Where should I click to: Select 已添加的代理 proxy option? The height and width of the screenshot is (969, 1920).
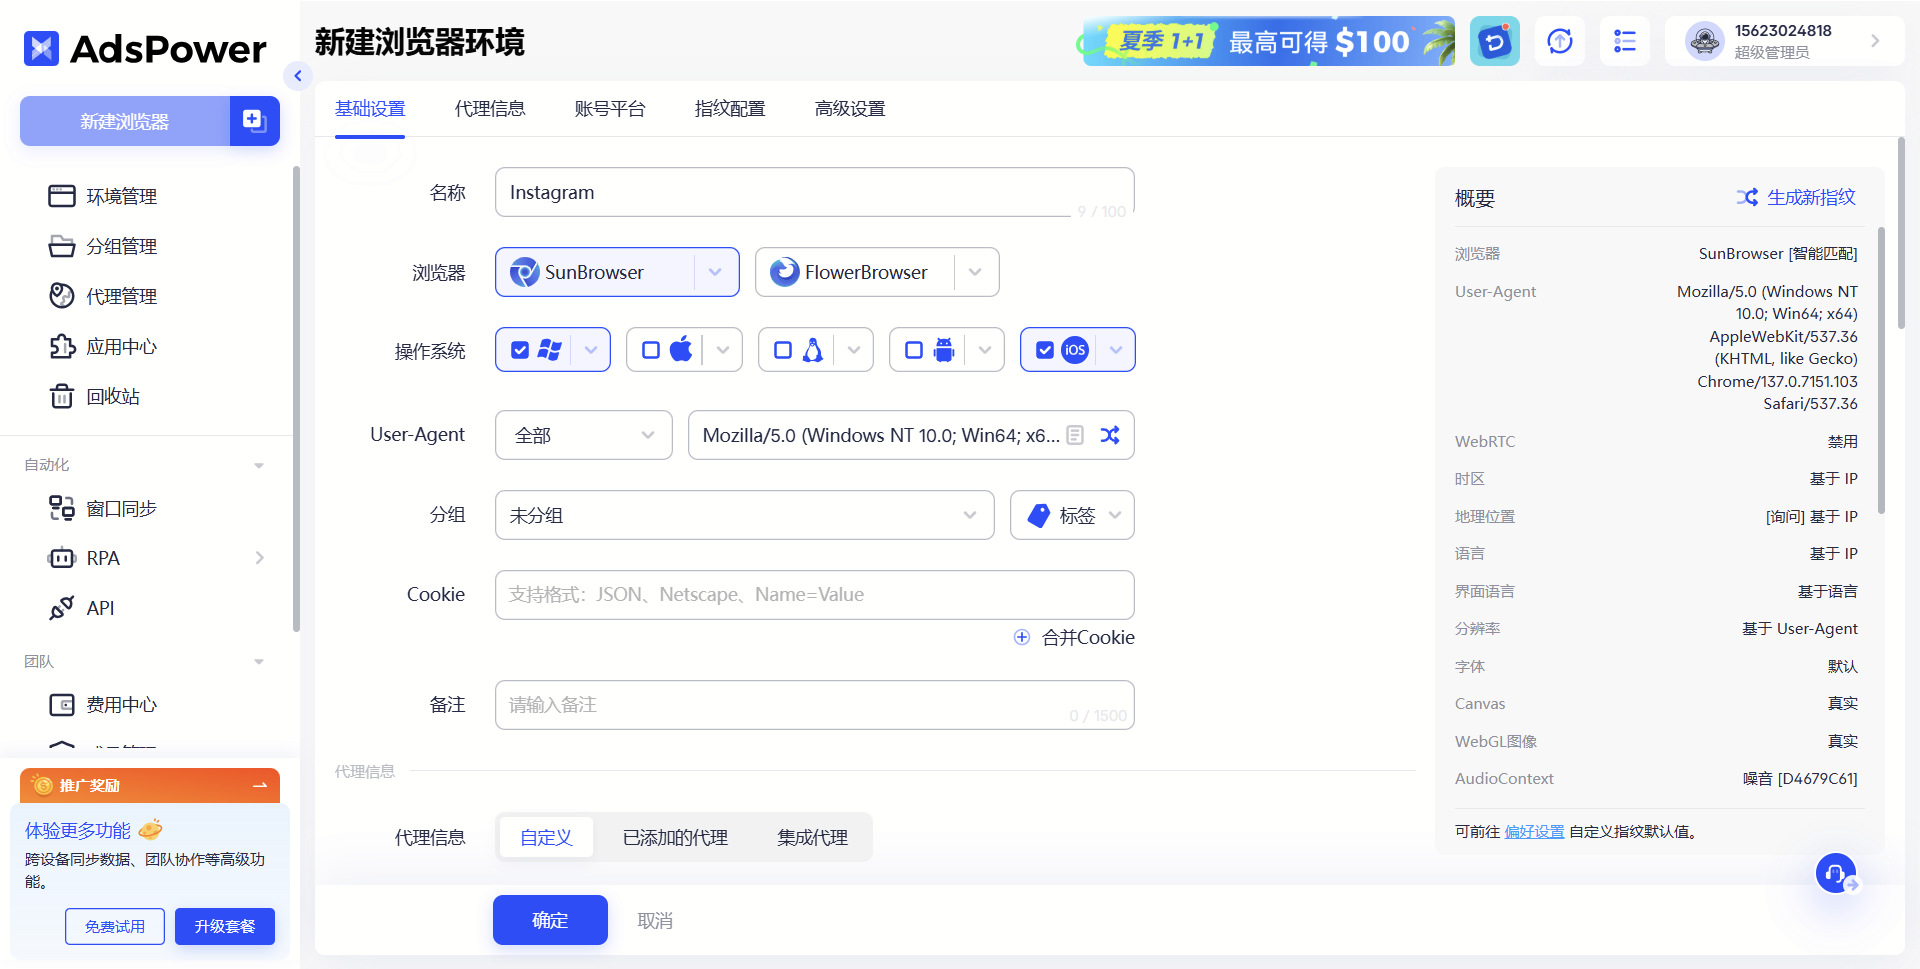coord(675,837)
